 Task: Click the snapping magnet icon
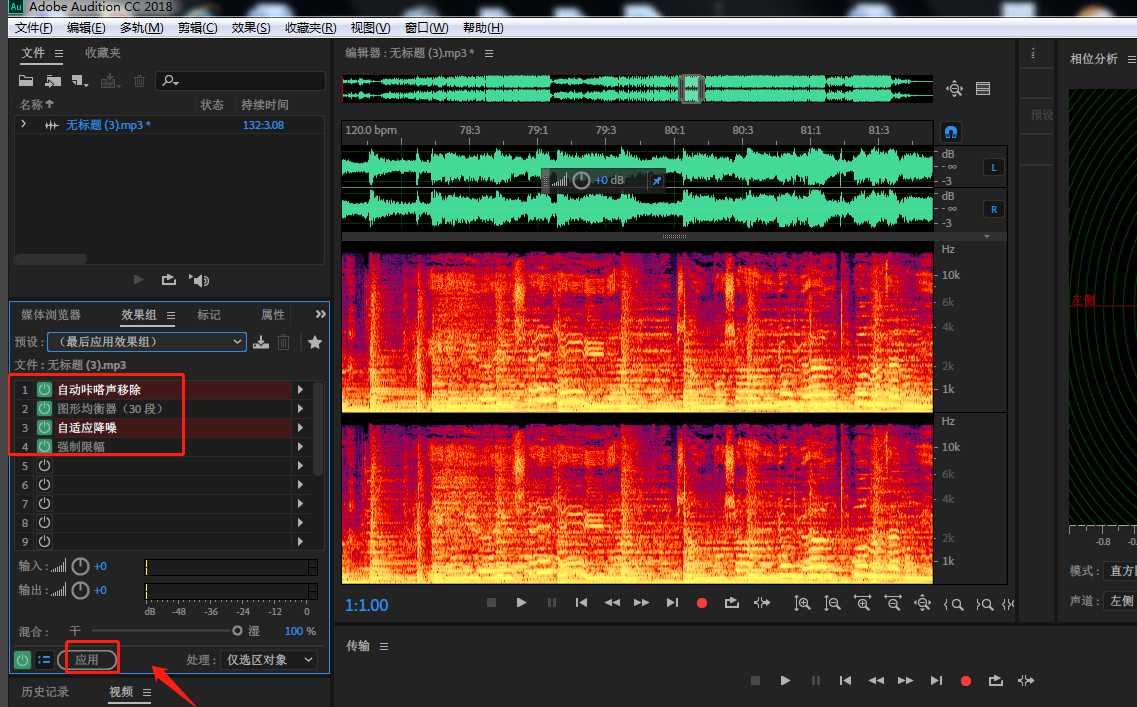pyautogui.click(x=951, y=132)
